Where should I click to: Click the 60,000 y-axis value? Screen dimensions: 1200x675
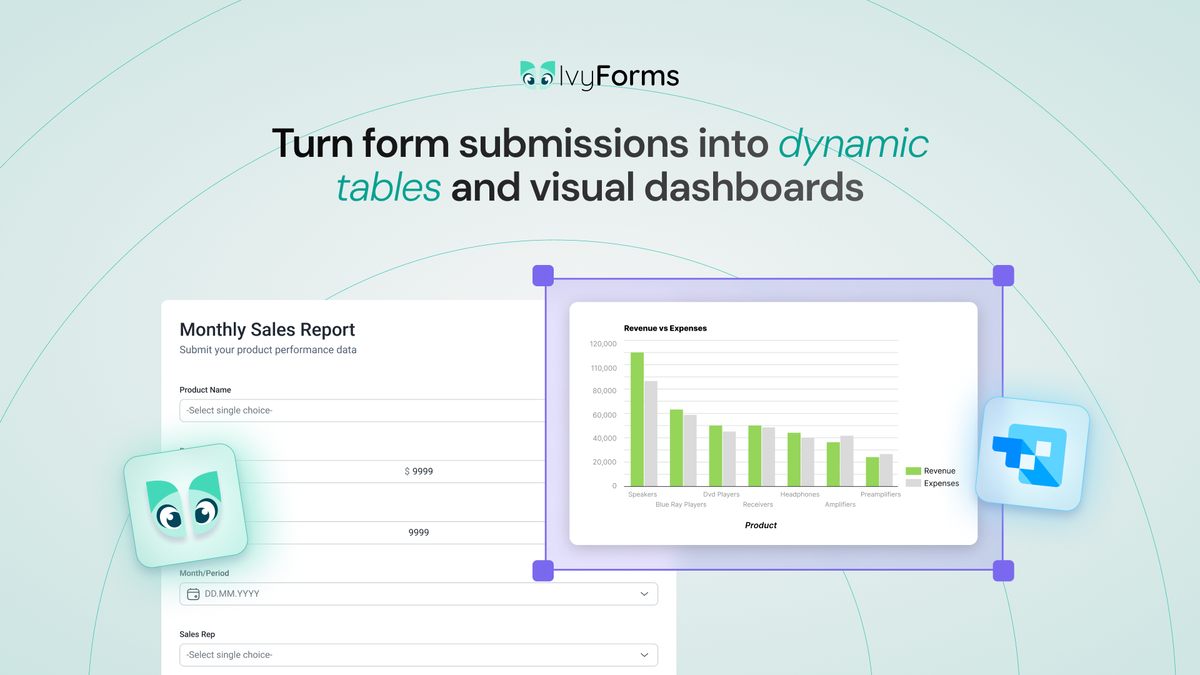605,414
